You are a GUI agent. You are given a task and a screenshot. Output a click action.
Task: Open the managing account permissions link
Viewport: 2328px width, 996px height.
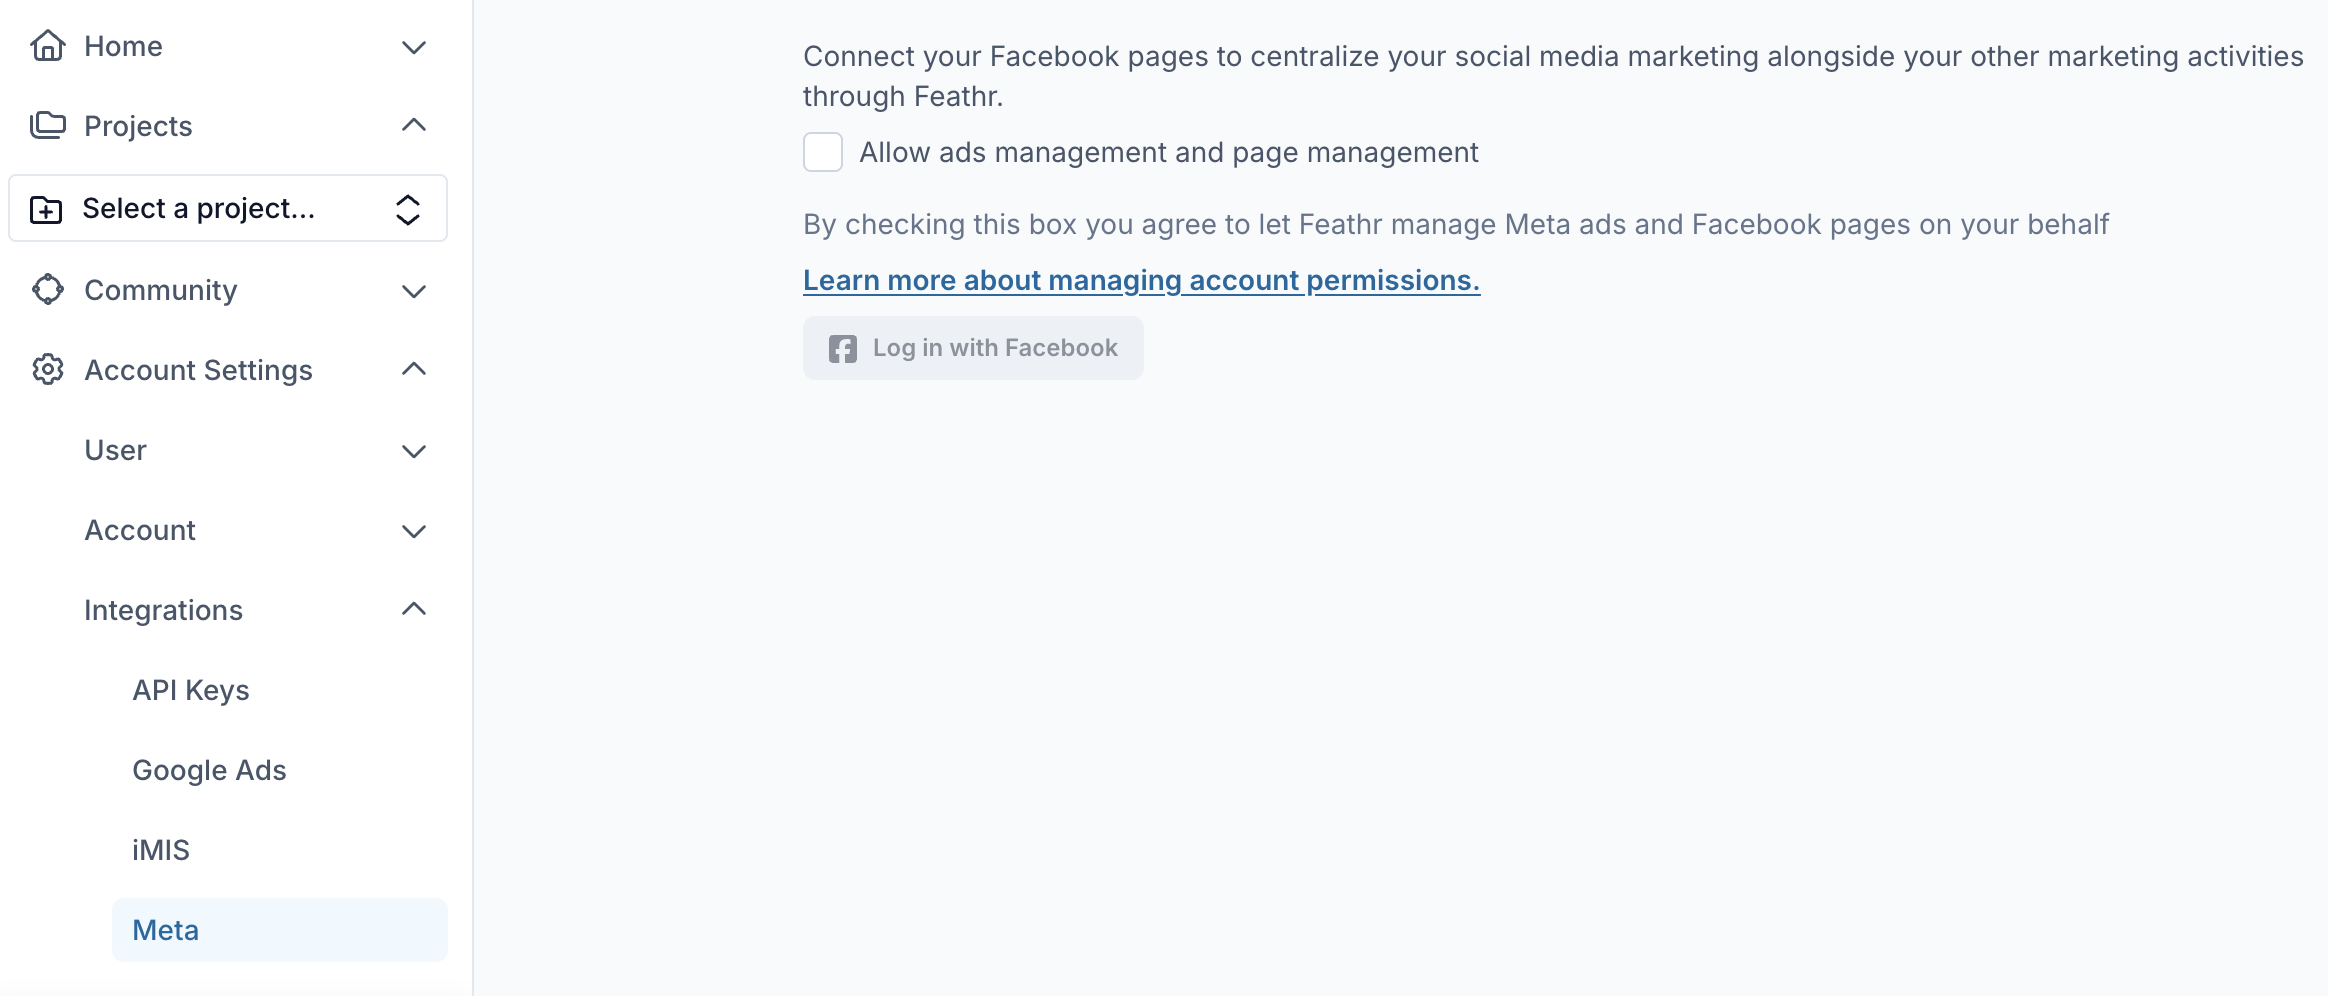click(x=1141, y=280)
